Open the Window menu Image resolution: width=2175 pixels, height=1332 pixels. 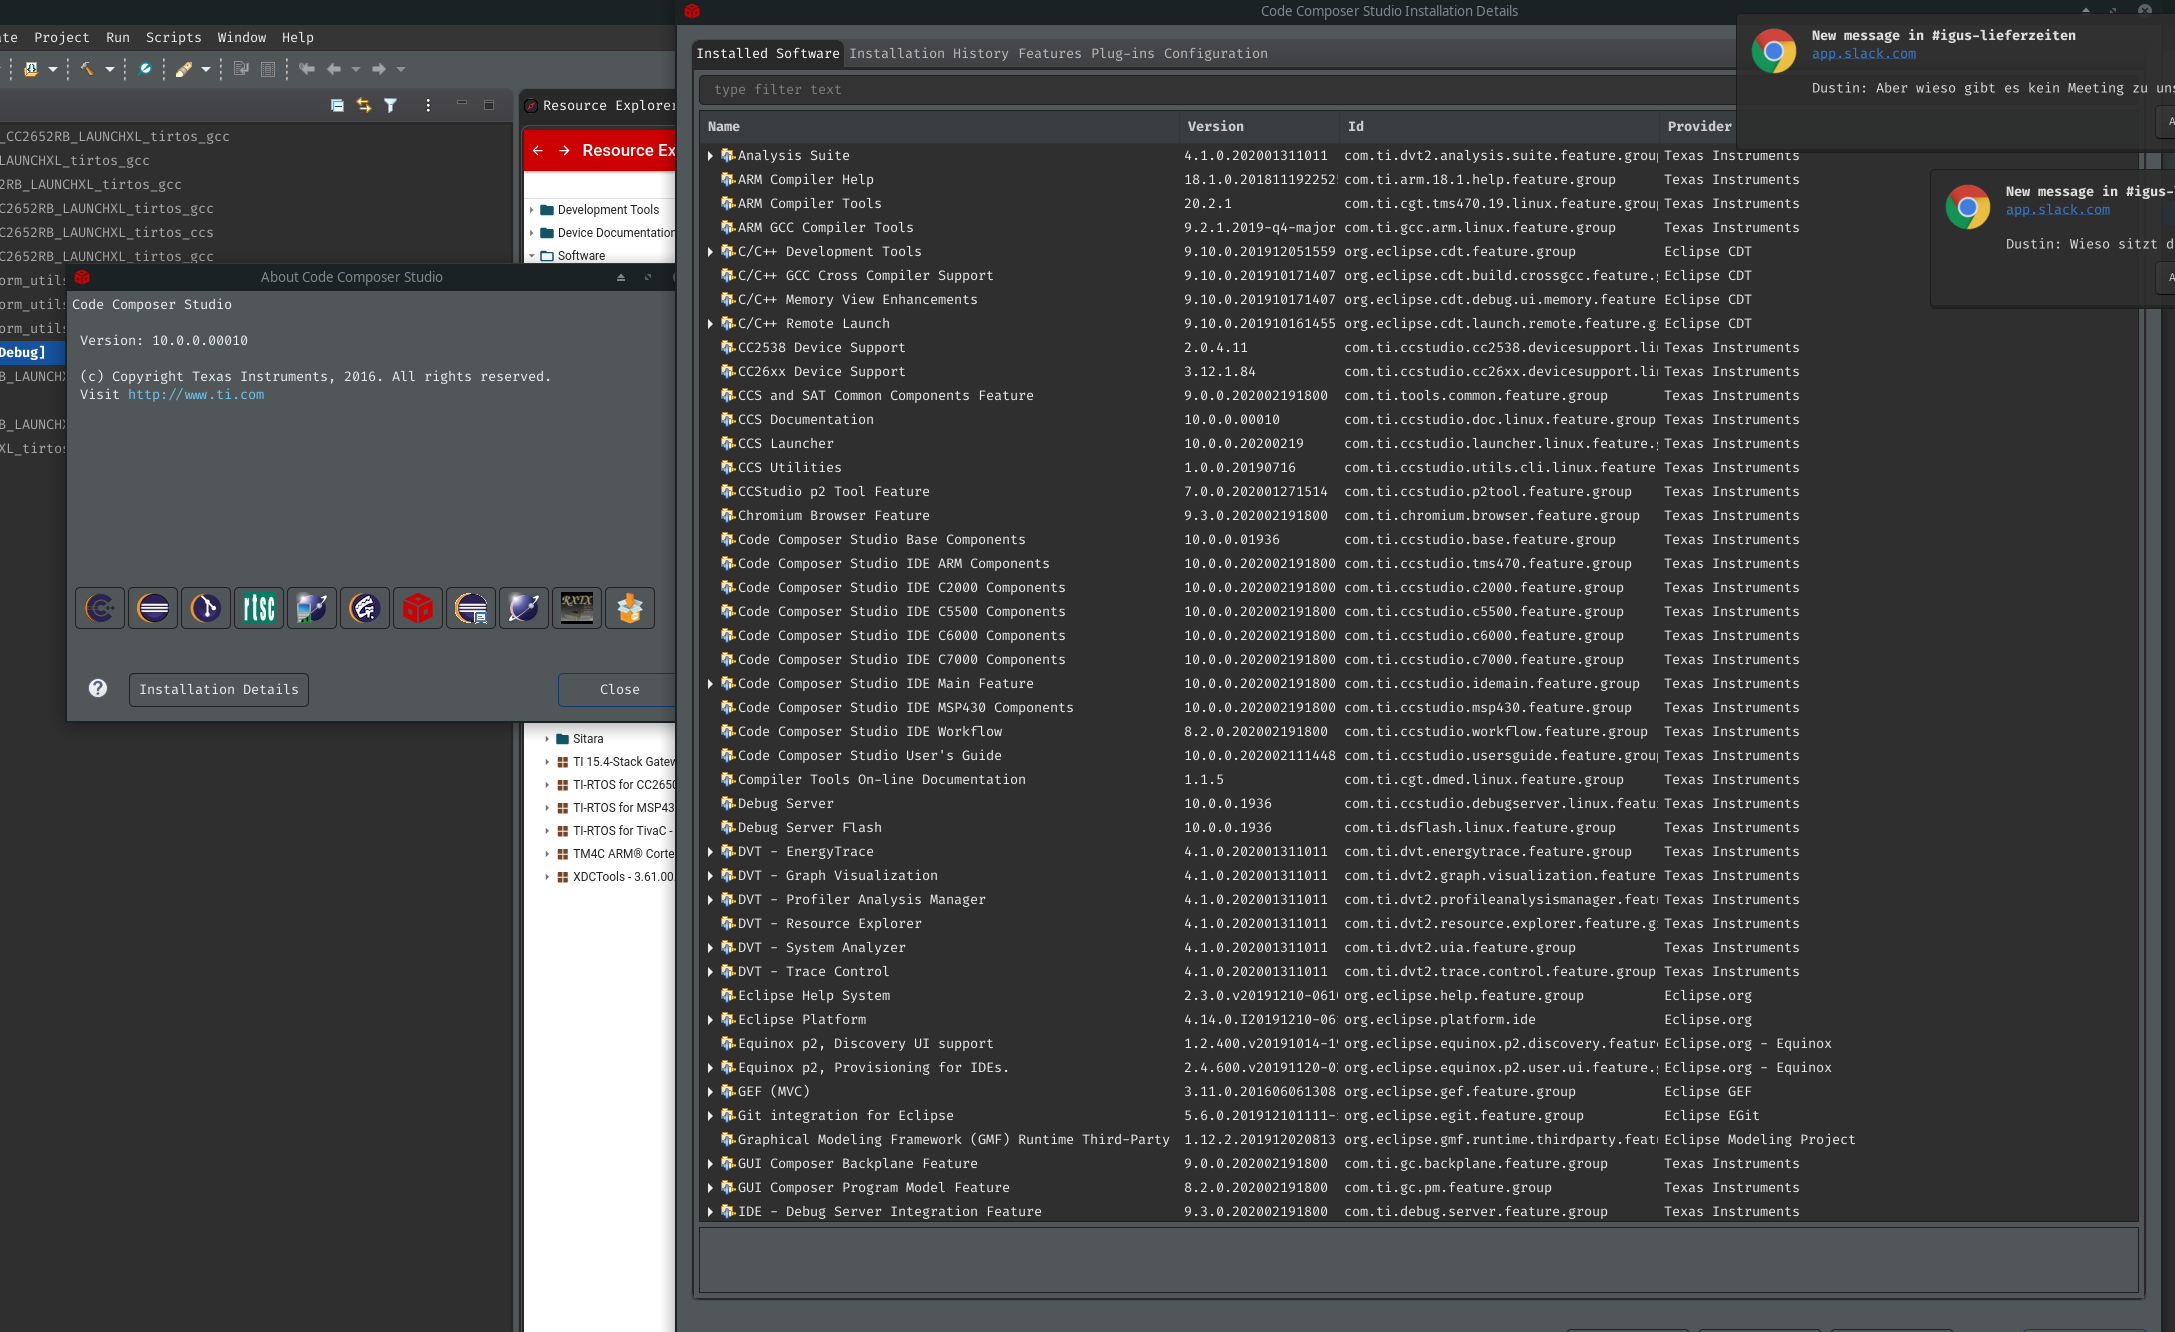pos(242,37)
